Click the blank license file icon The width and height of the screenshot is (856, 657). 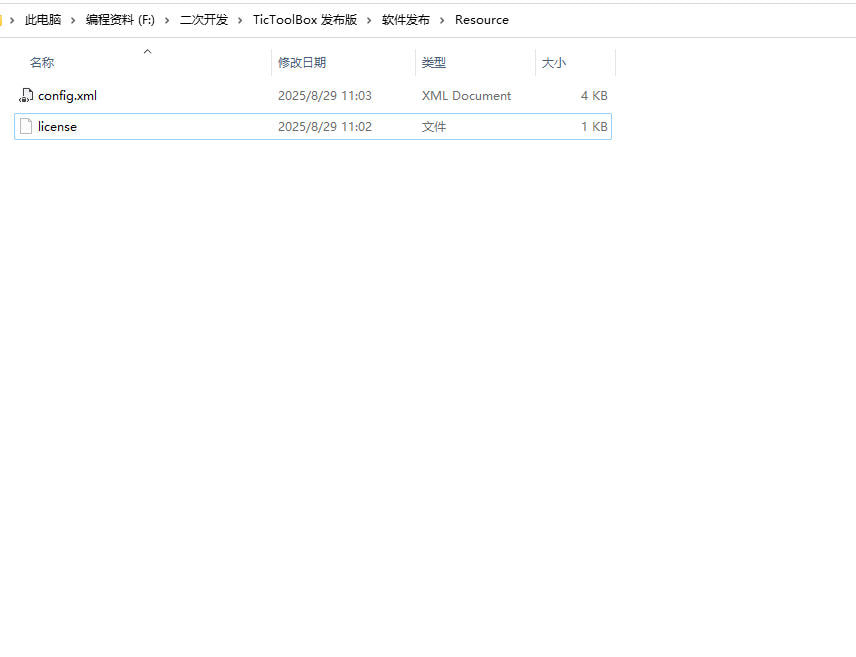point(26,127)
